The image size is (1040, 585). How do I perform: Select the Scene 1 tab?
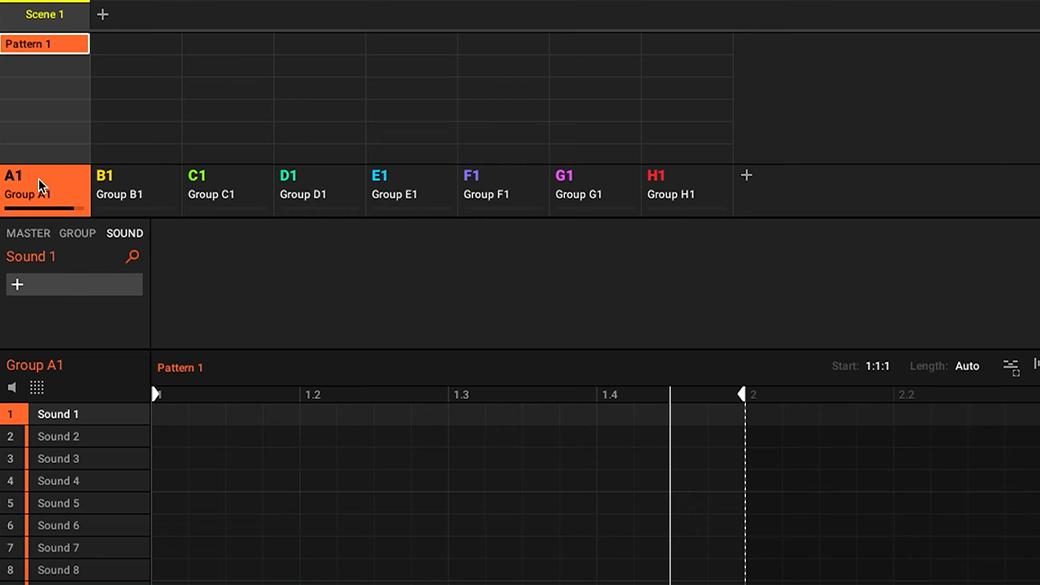point(44,15)
